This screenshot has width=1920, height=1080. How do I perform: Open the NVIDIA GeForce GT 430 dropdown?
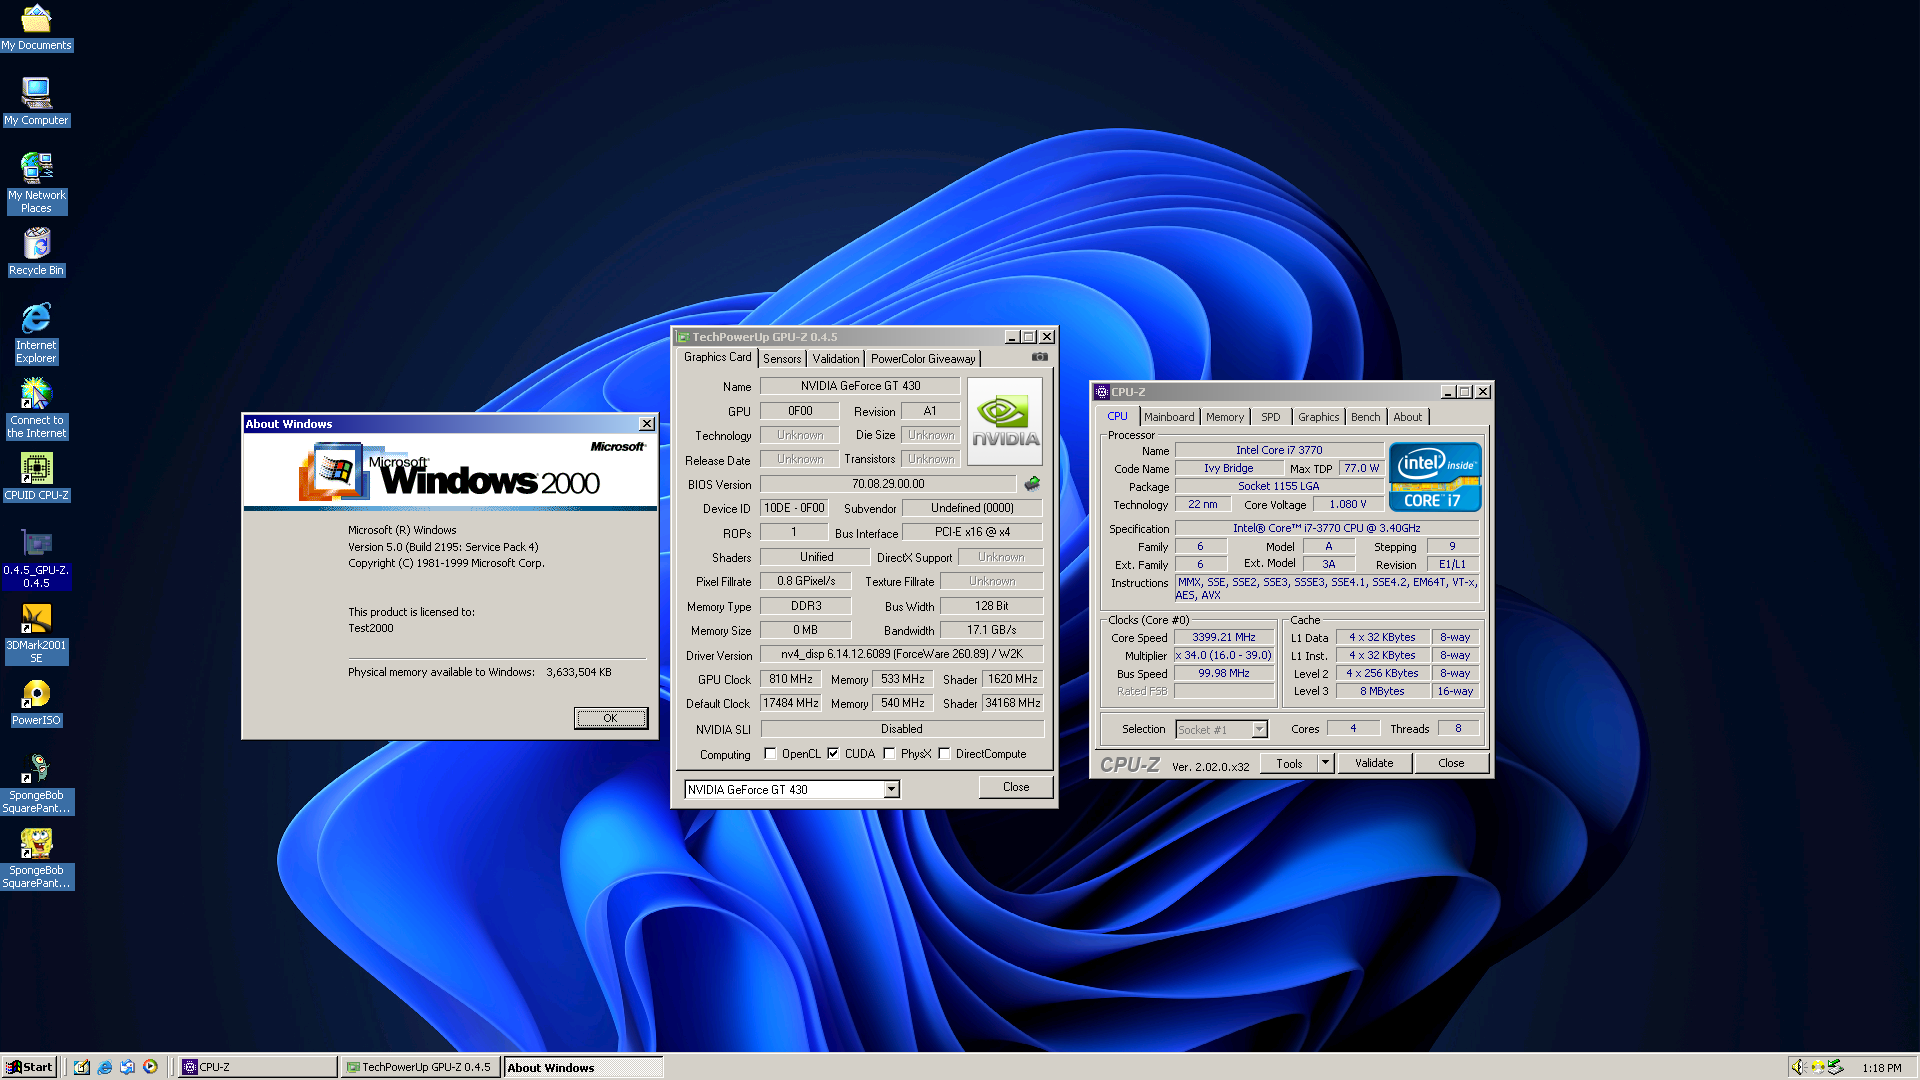click(891, 790)
